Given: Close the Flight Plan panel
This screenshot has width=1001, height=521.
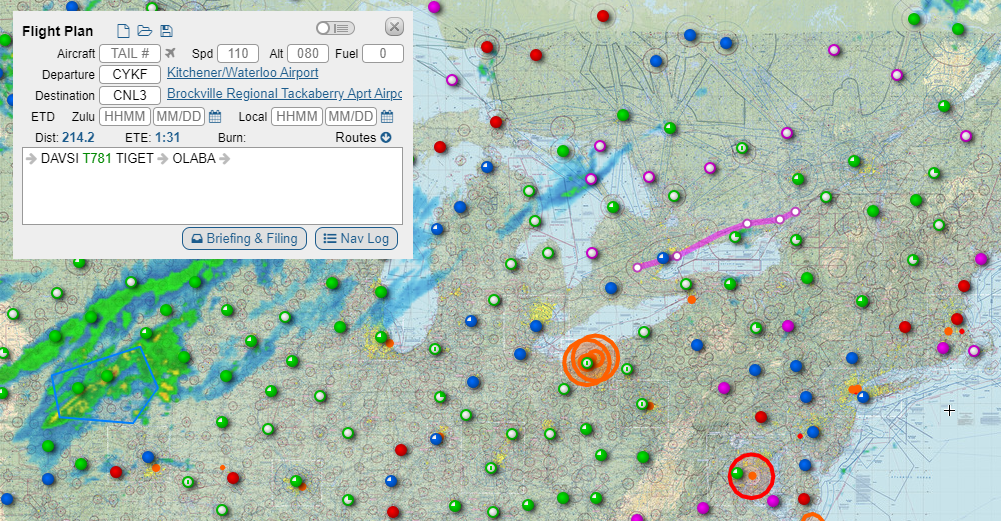Looking at the screenshot, I should [394, 27].
